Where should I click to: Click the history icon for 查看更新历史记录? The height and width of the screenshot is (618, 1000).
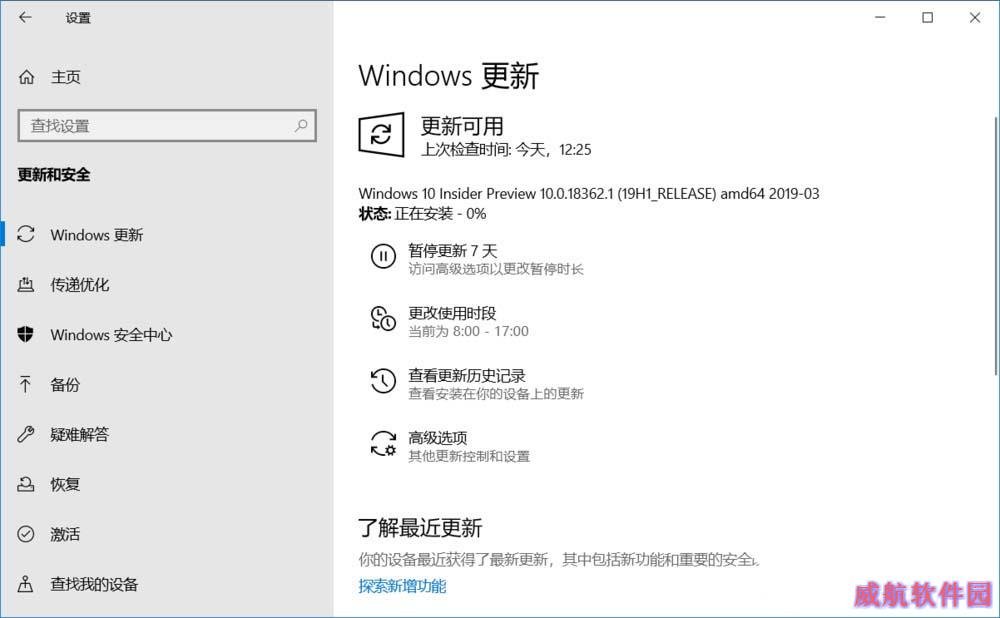click(383, 381)
